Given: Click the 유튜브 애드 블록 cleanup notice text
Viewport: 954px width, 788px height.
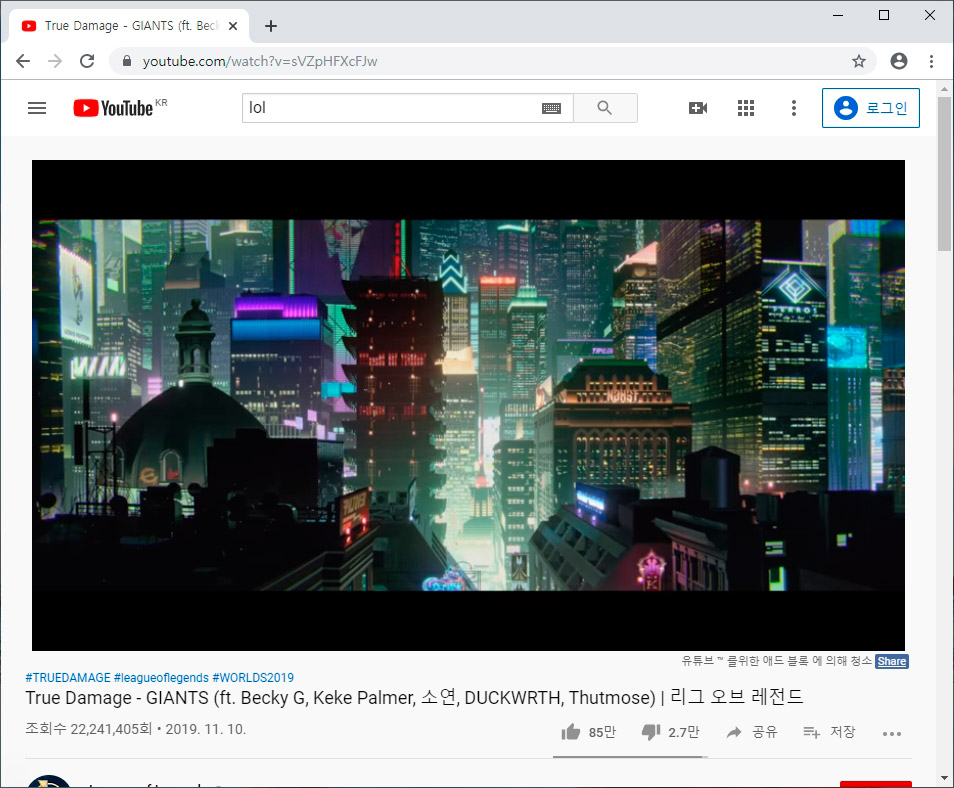Looking at the screenshot, I should click(x=776, y=661).
